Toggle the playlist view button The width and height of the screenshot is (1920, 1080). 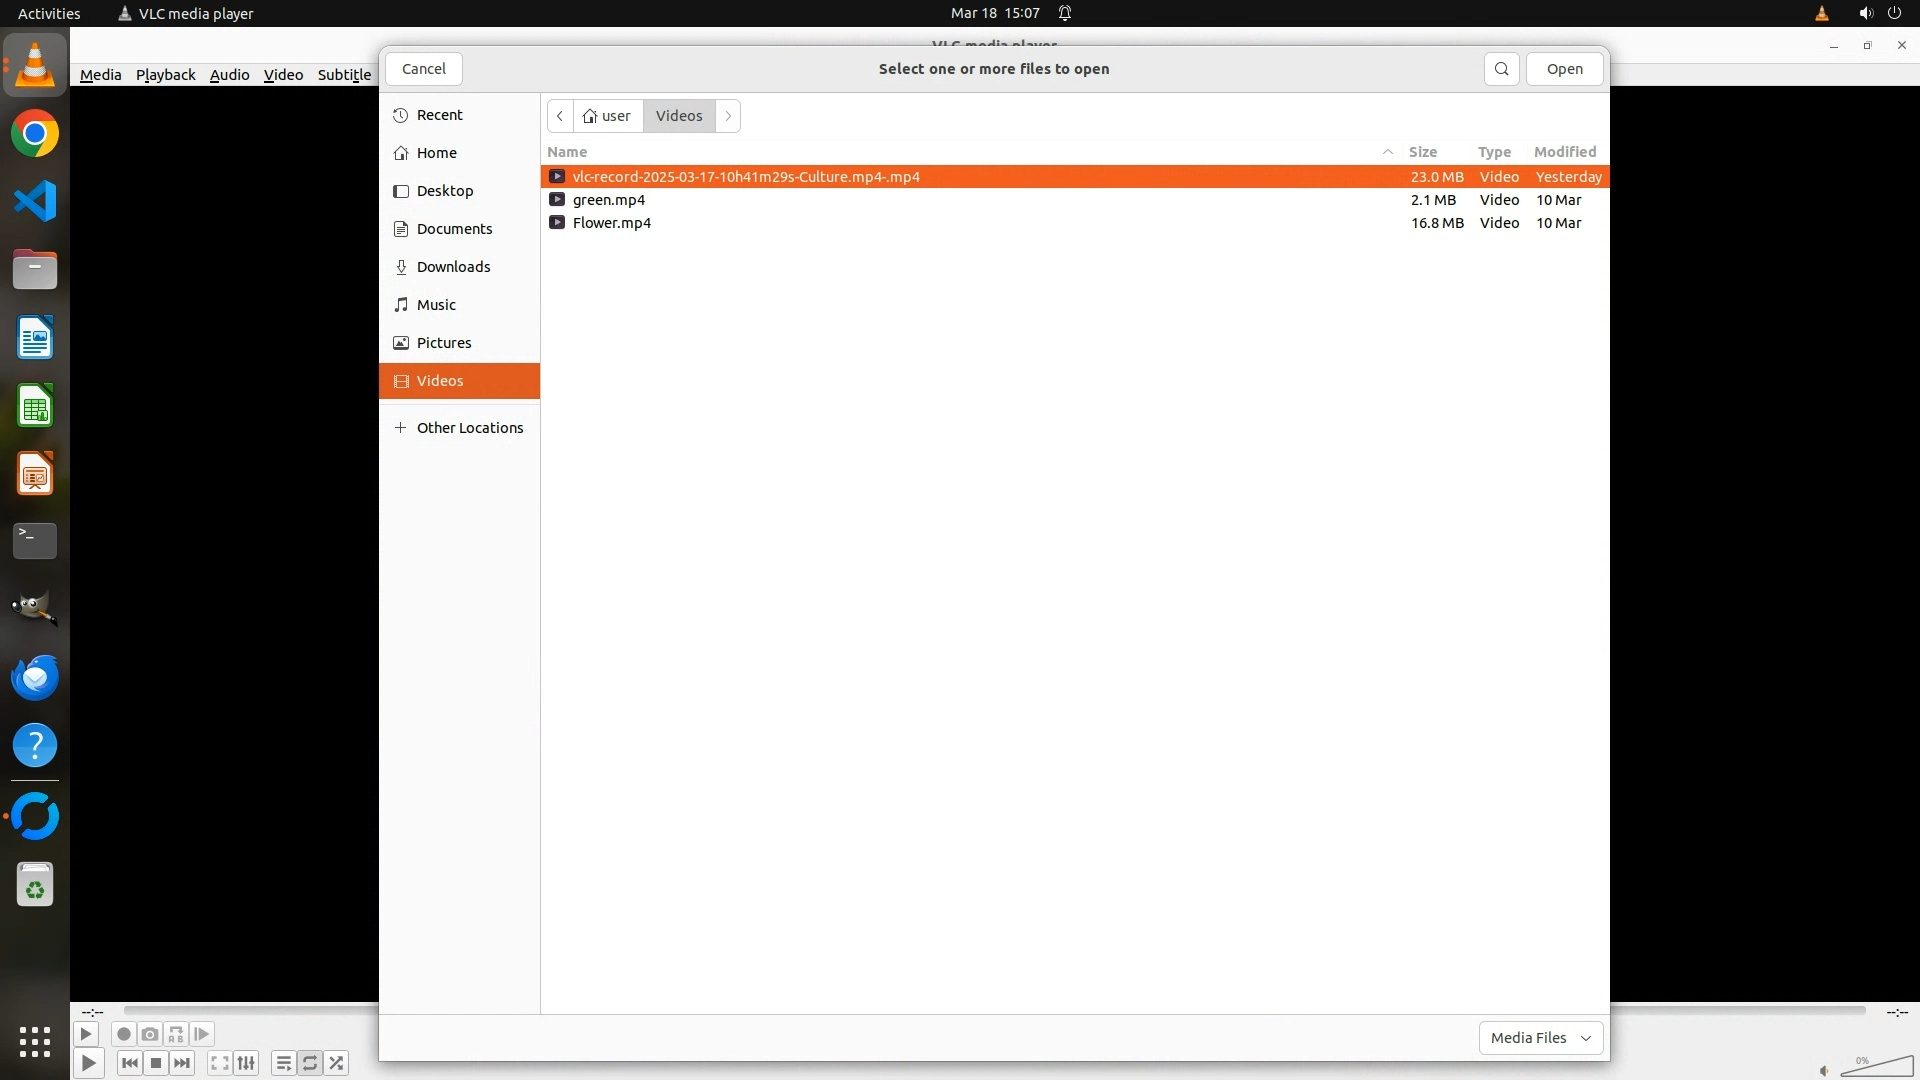click(x=283, y=1063)
